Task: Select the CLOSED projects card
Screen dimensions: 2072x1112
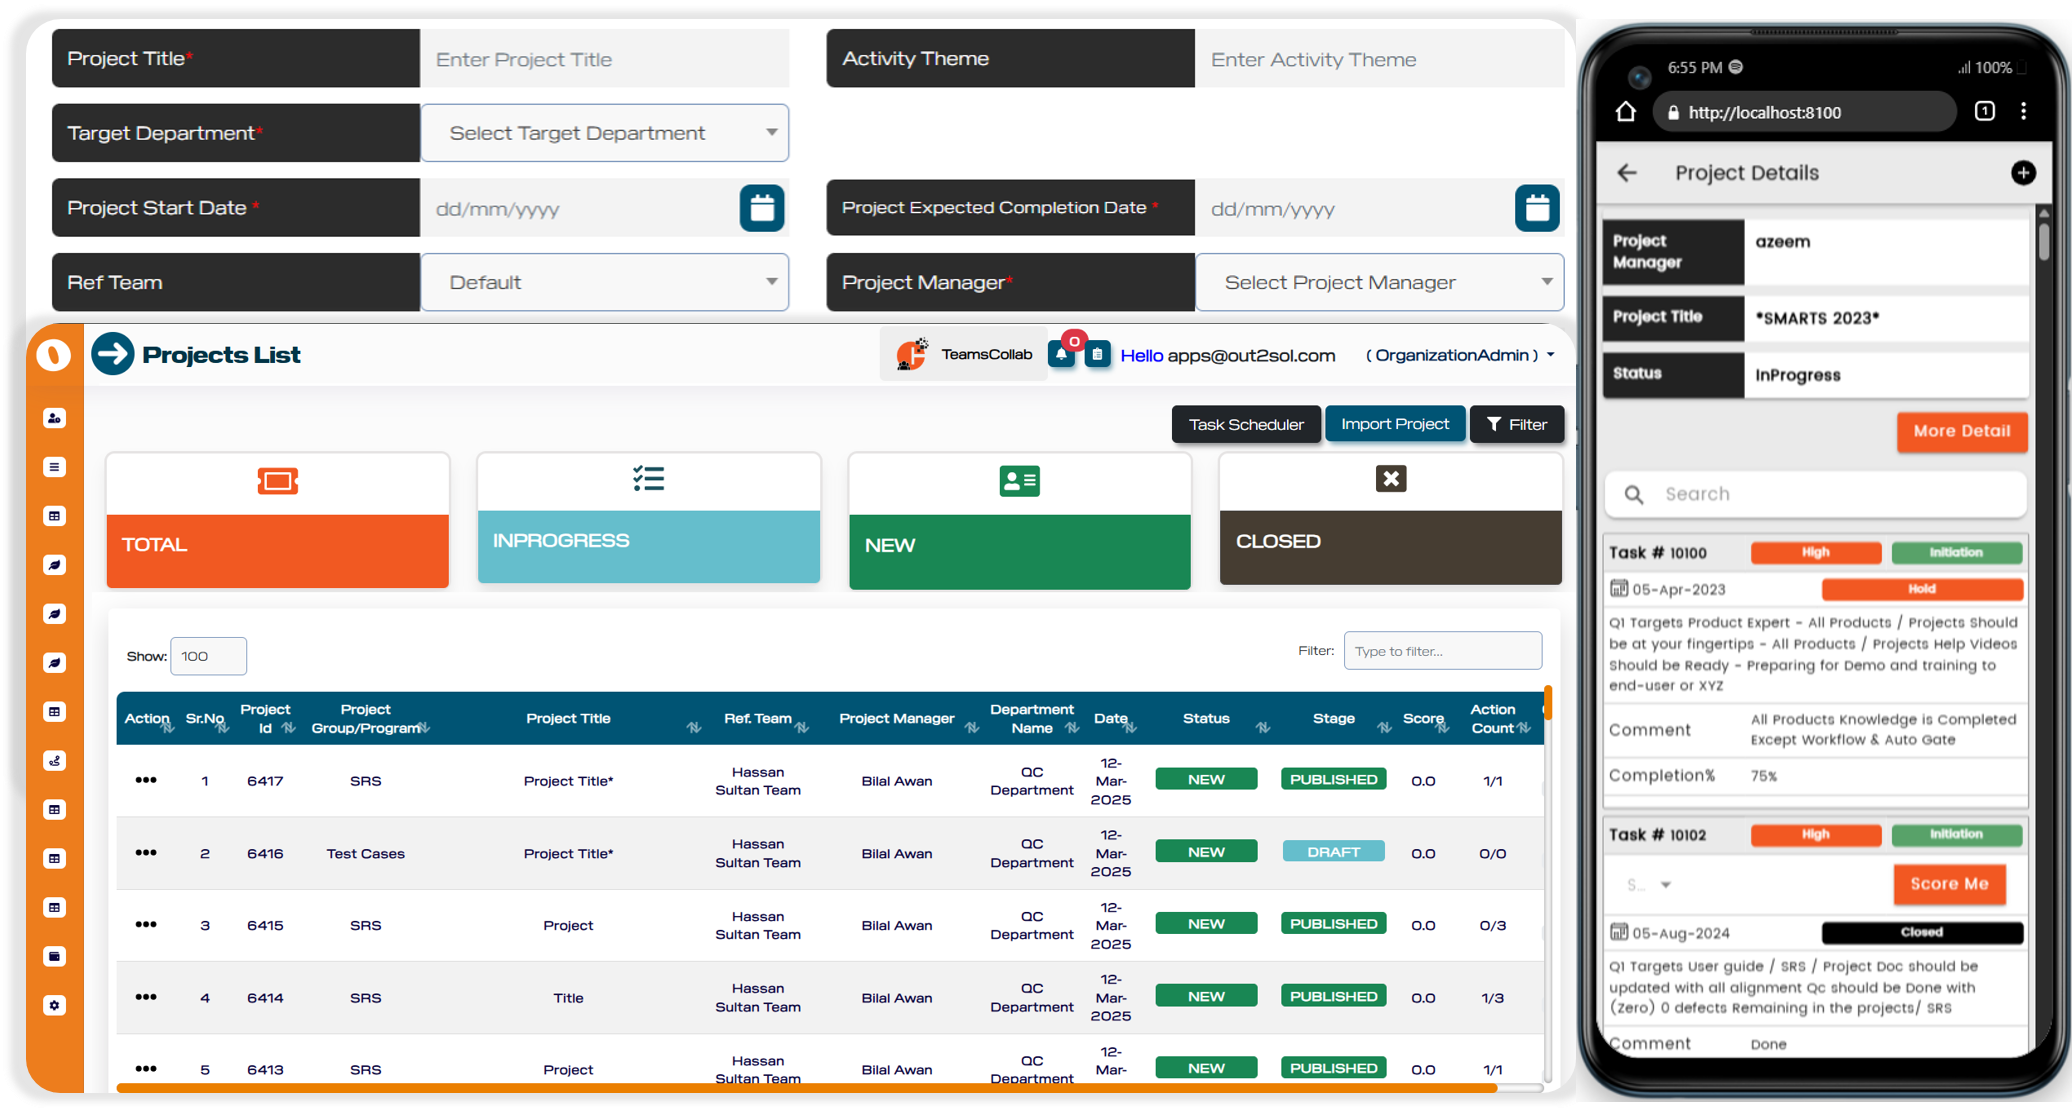Action: click(1390, 518)
